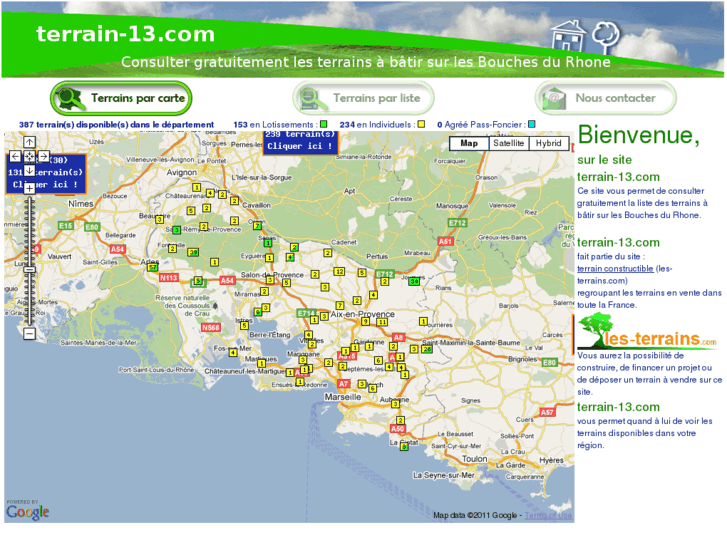
Task: Click the zoom slider handle
Action: tap(29, 270)
